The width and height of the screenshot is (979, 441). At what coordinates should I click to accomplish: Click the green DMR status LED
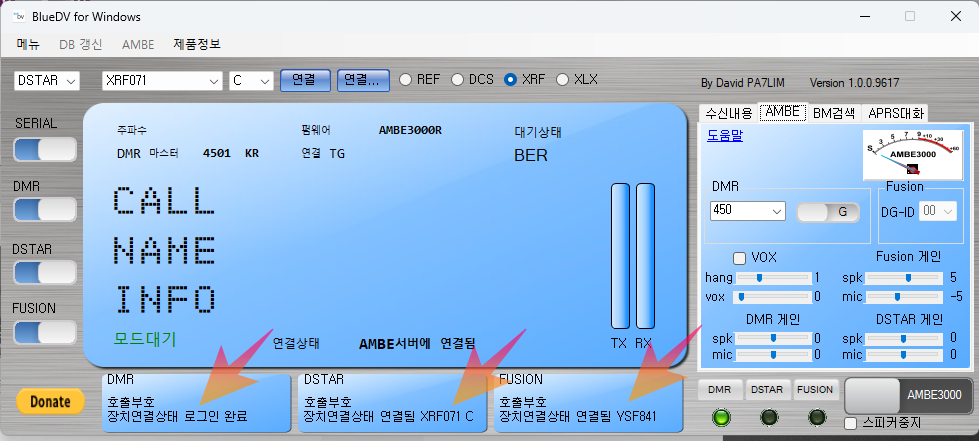coord(721,417)
